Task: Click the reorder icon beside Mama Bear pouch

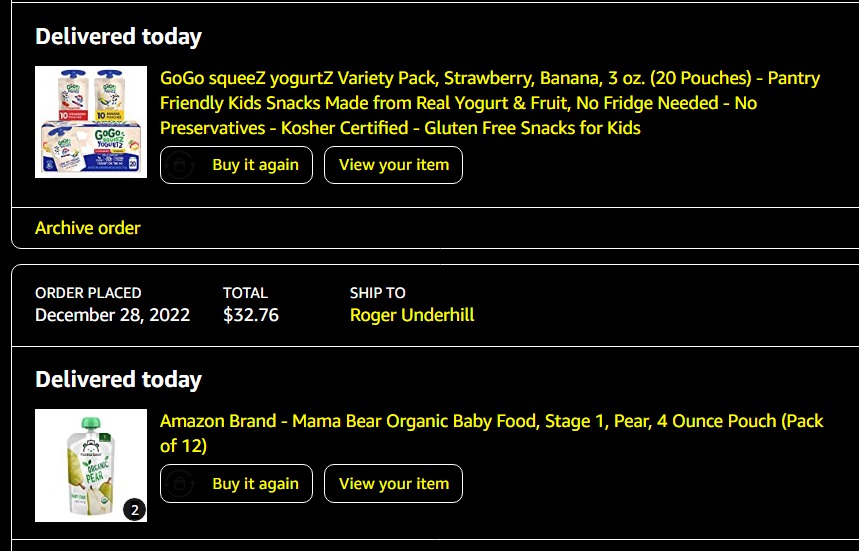Action: [x=179, y=484]
